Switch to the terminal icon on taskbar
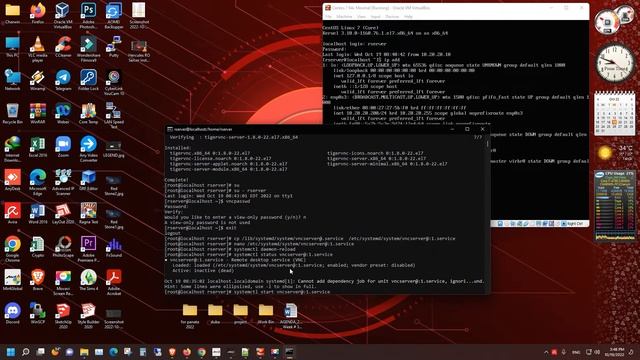Screen dimensions: 640x360 coord(289,352)
